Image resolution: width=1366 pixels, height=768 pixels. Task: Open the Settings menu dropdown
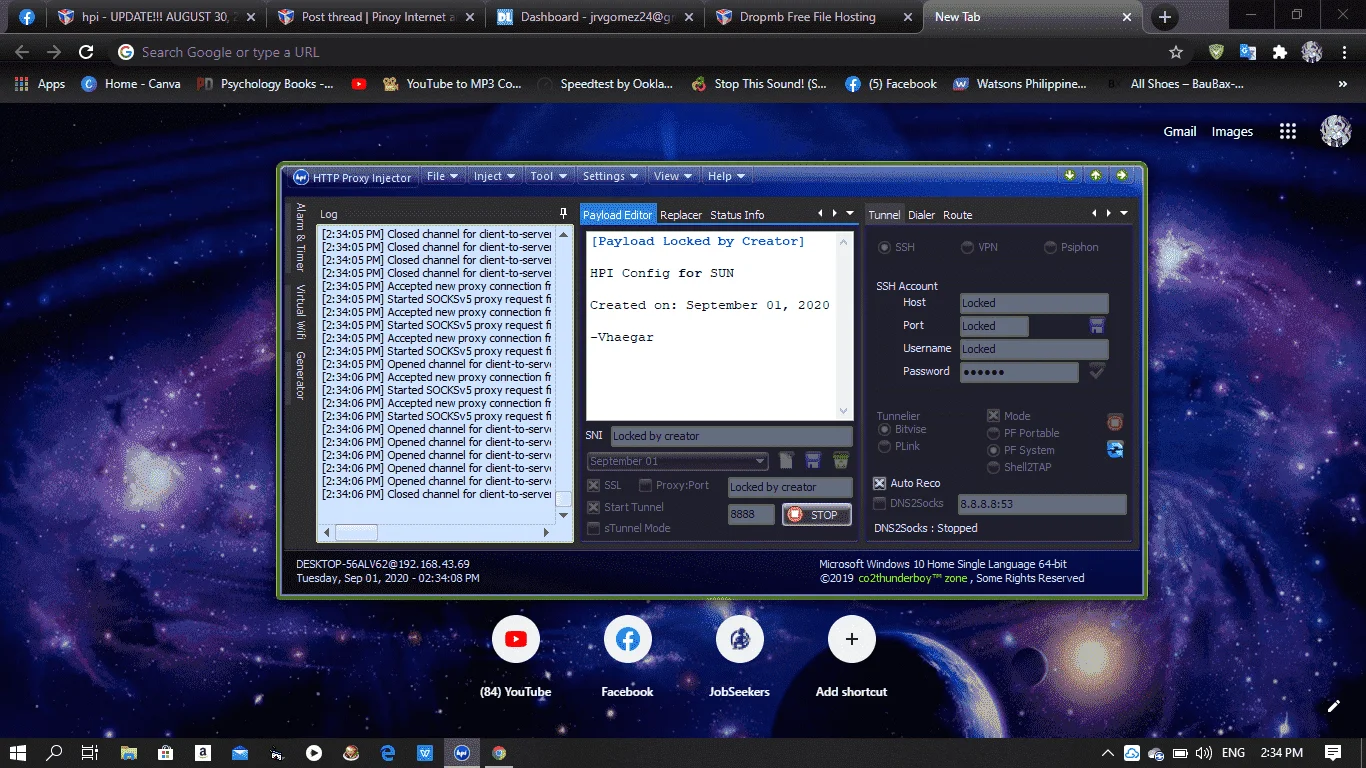click(611, 176)
